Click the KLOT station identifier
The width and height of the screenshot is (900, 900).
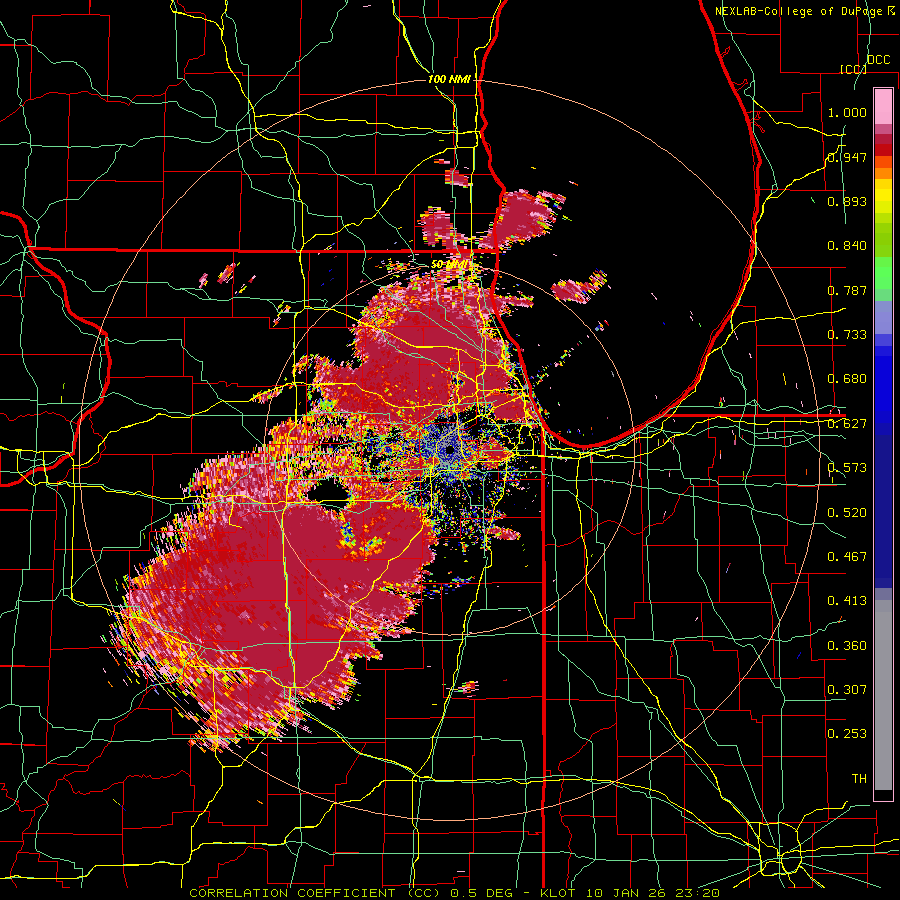click(x=557, y=893)
